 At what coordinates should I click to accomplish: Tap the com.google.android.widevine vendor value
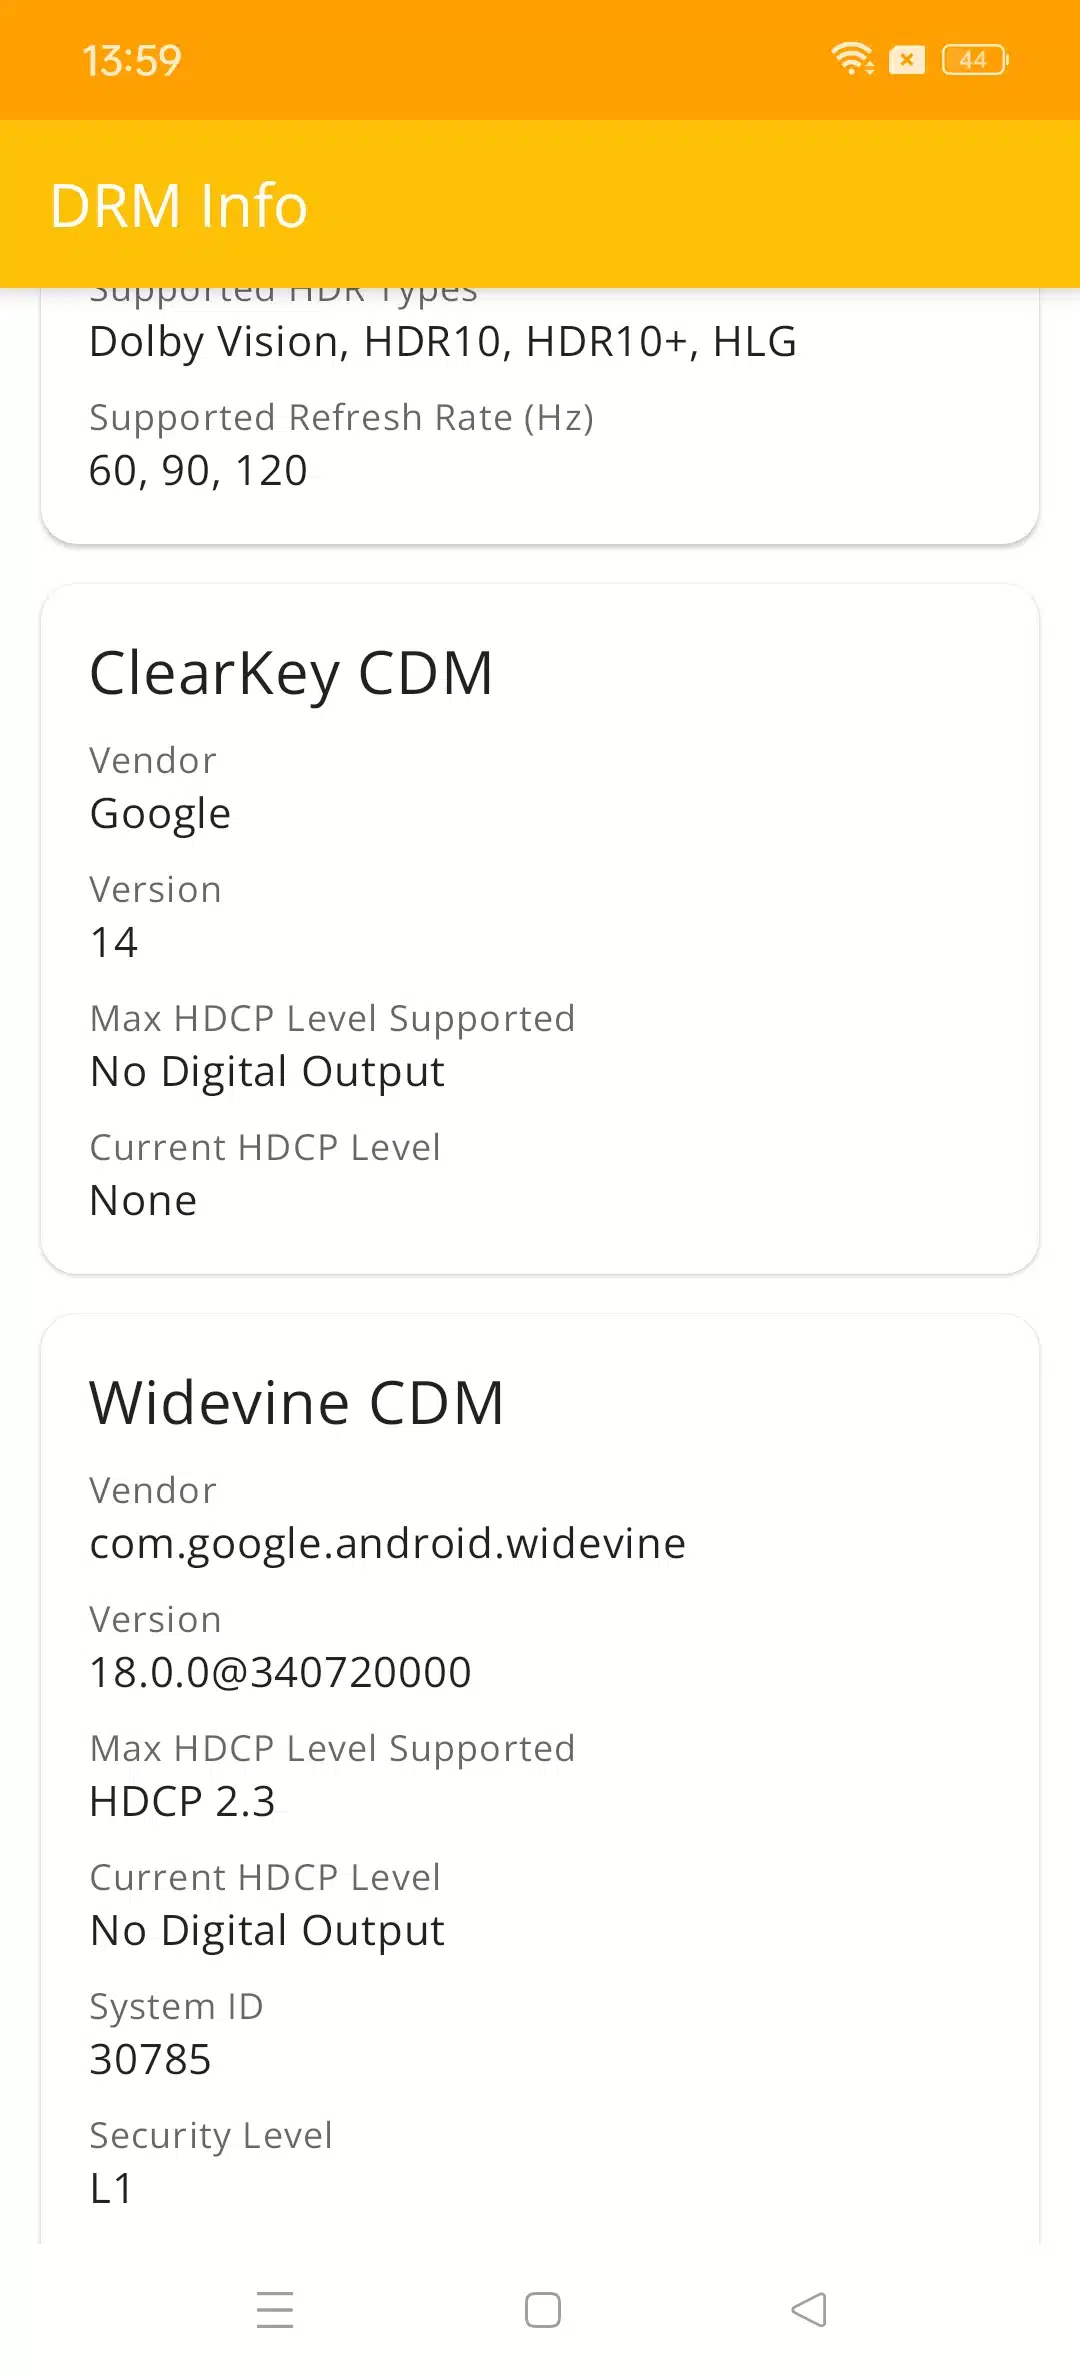pos(388,1544)
